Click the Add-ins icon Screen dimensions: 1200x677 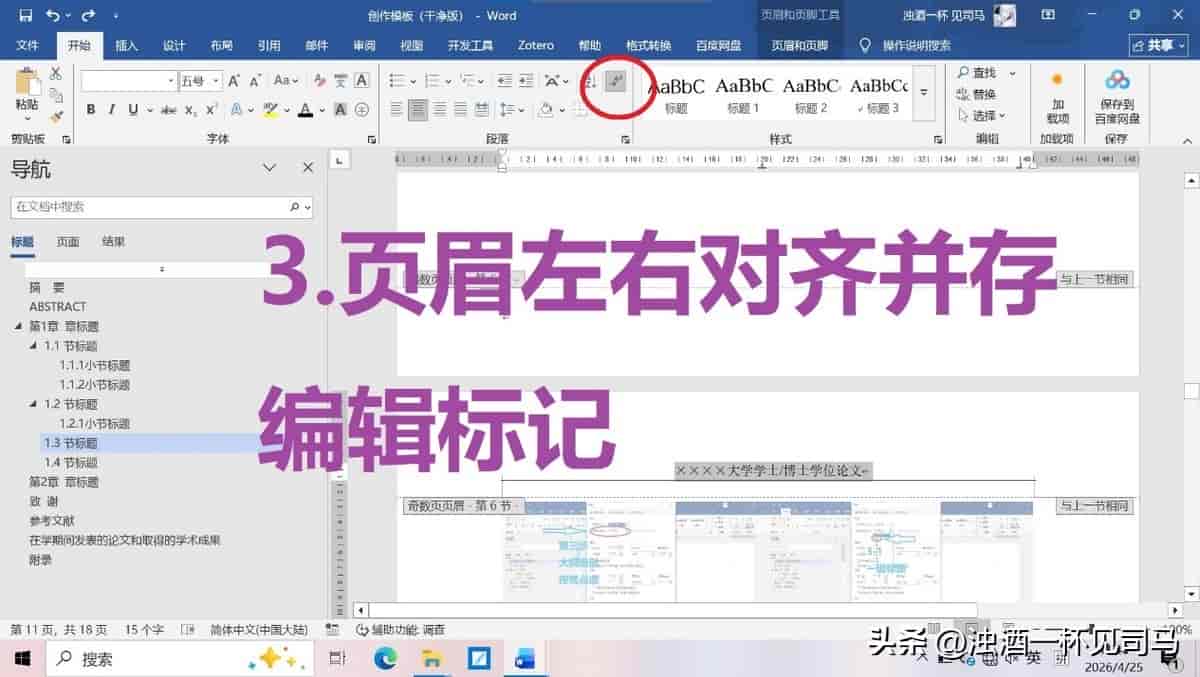pos(1057,79)
